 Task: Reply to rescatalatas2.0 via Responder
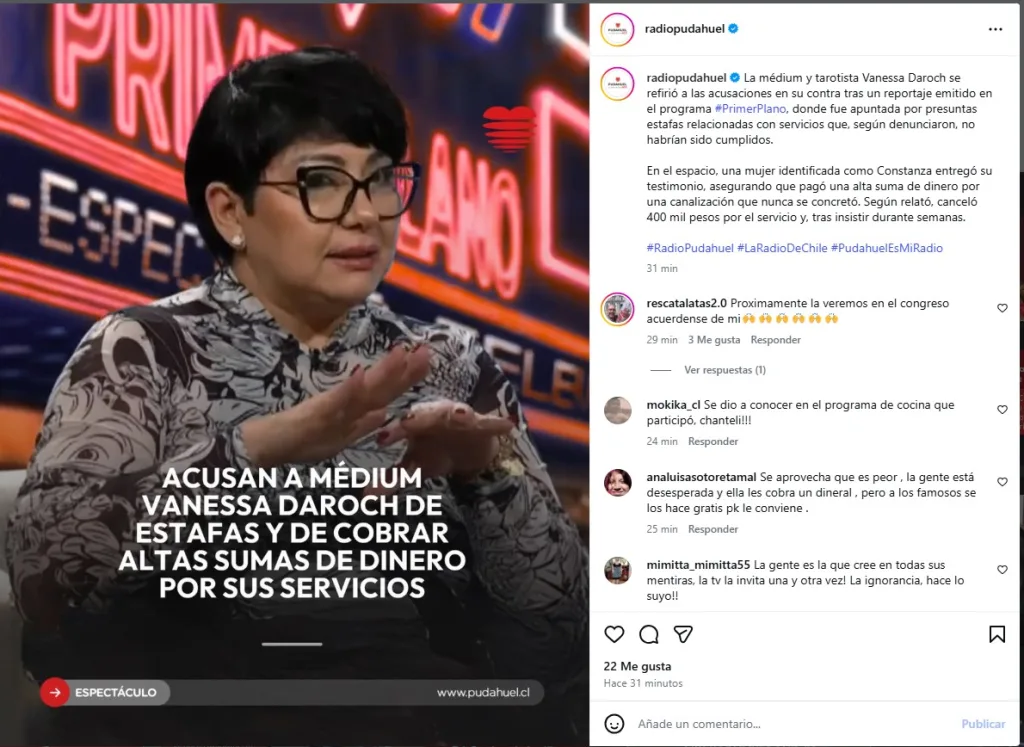click(775, 340)
